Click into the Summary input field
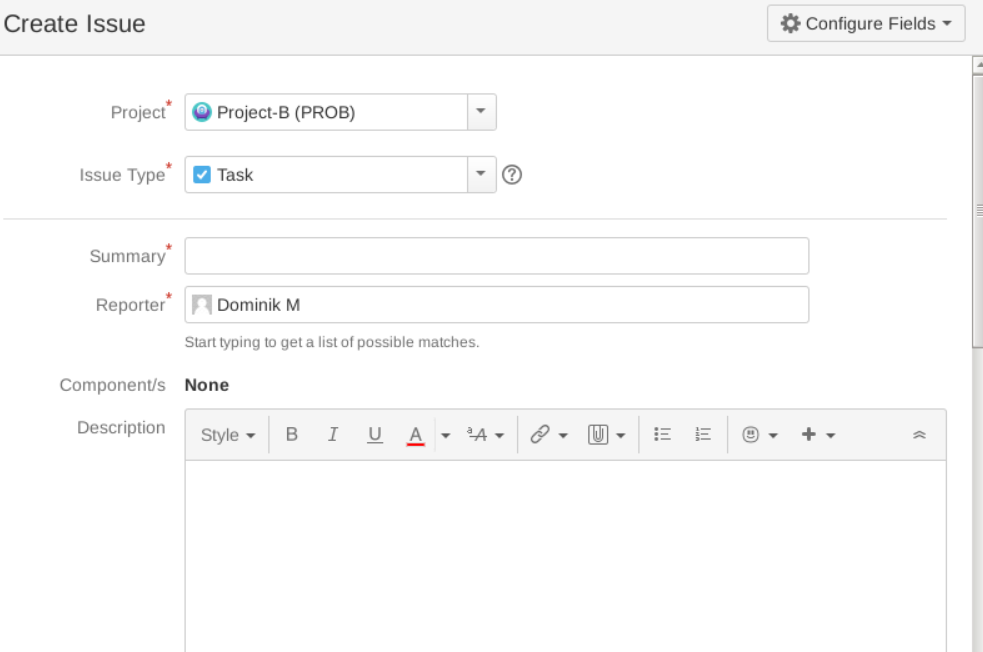 pos(497,256)
